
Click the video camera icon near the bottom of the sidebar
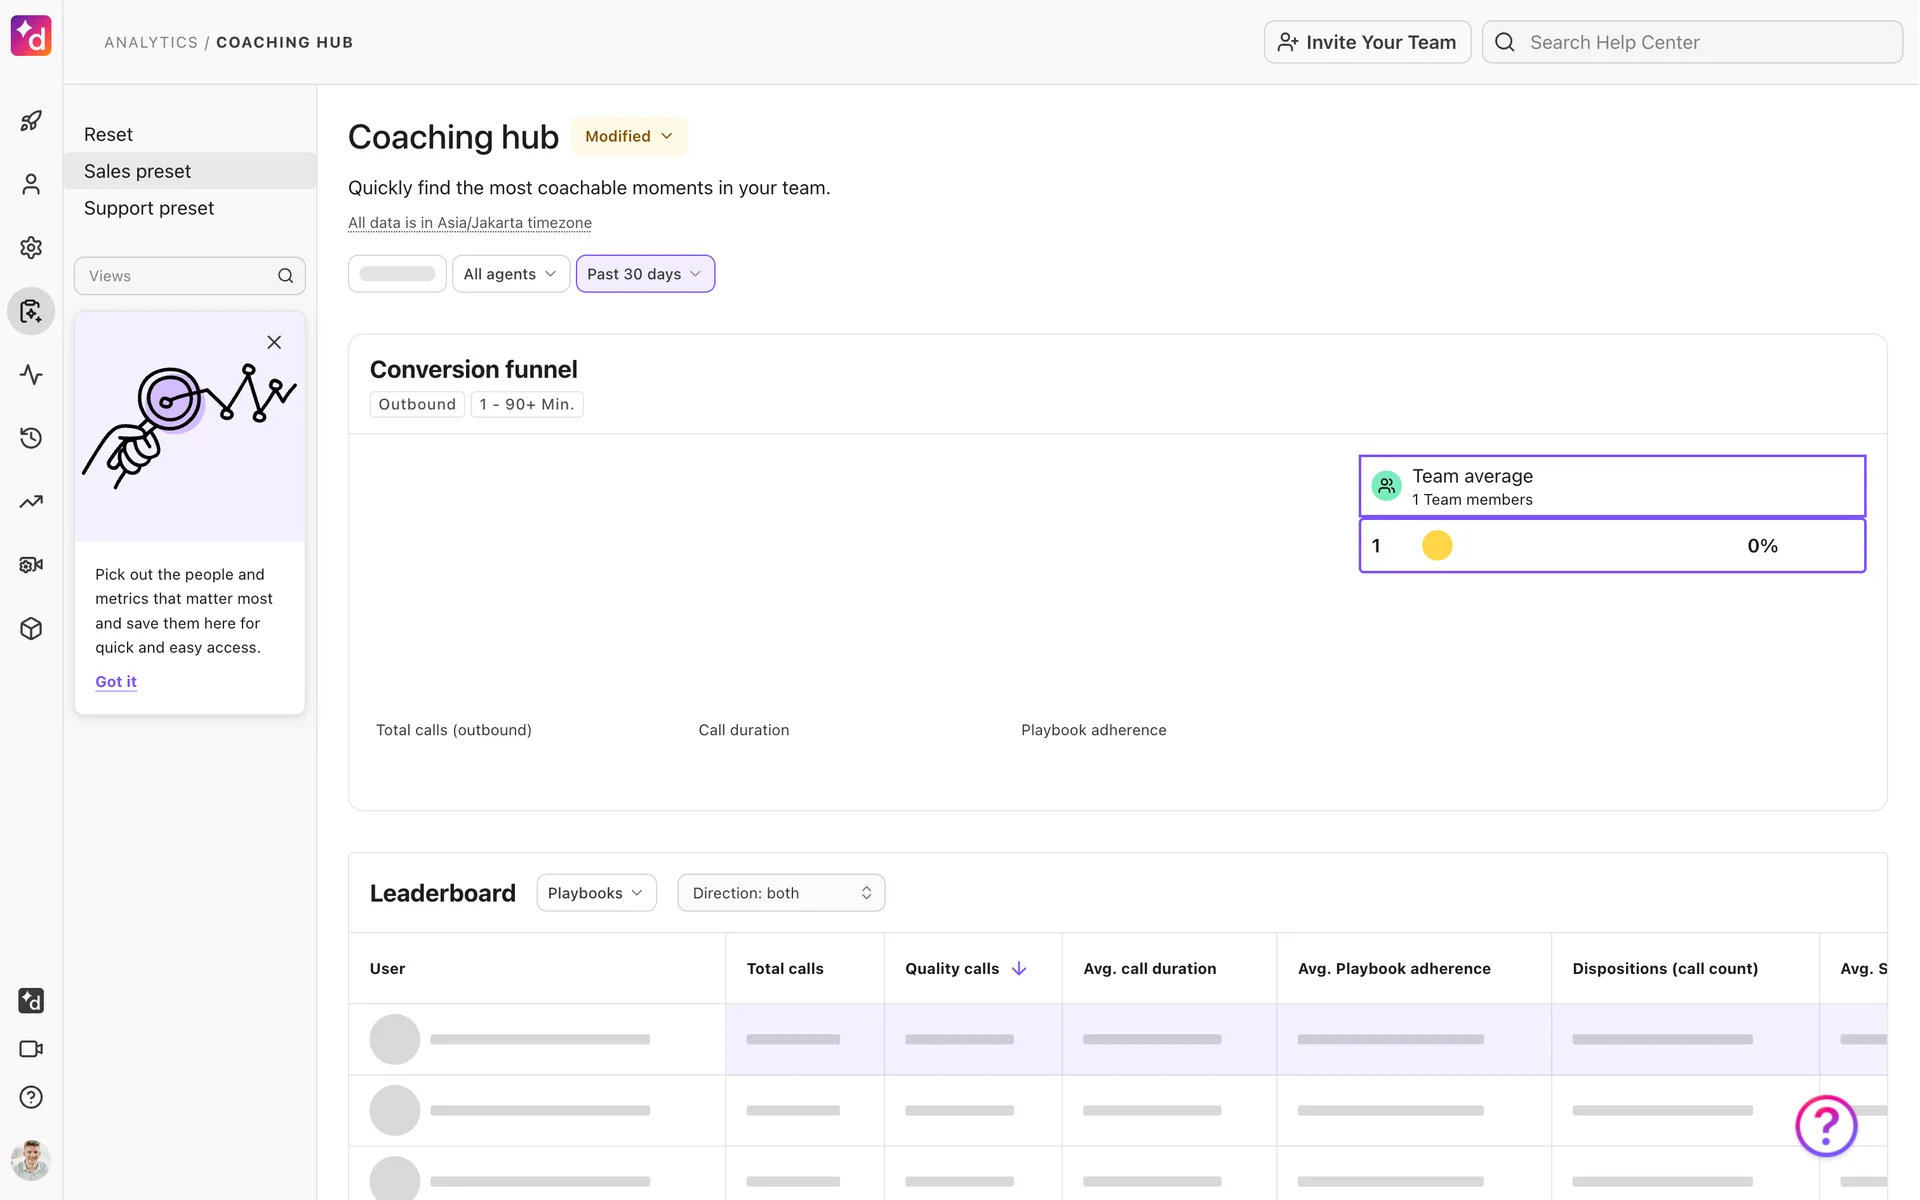click(31, 1049)
